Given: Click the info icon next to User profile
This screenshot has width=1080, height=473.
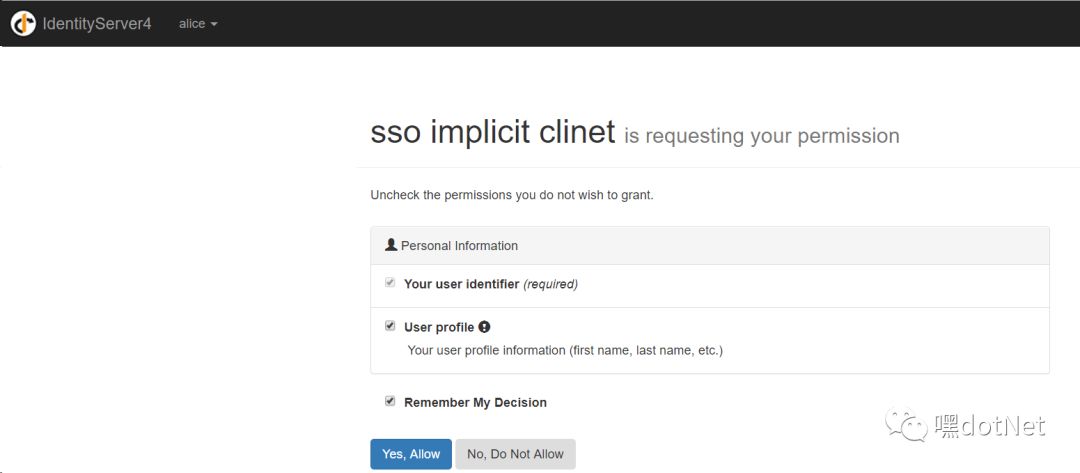Looking at the screenshot, I should point(484,327).
